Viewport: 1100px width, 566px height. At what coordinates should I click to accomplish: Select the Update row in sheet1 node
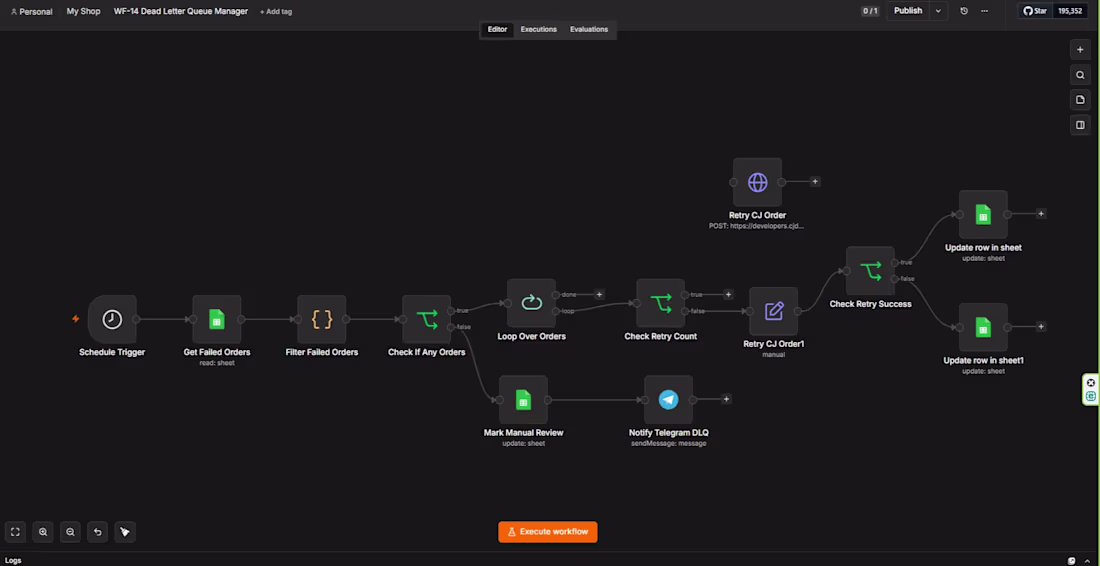(984, 327)
